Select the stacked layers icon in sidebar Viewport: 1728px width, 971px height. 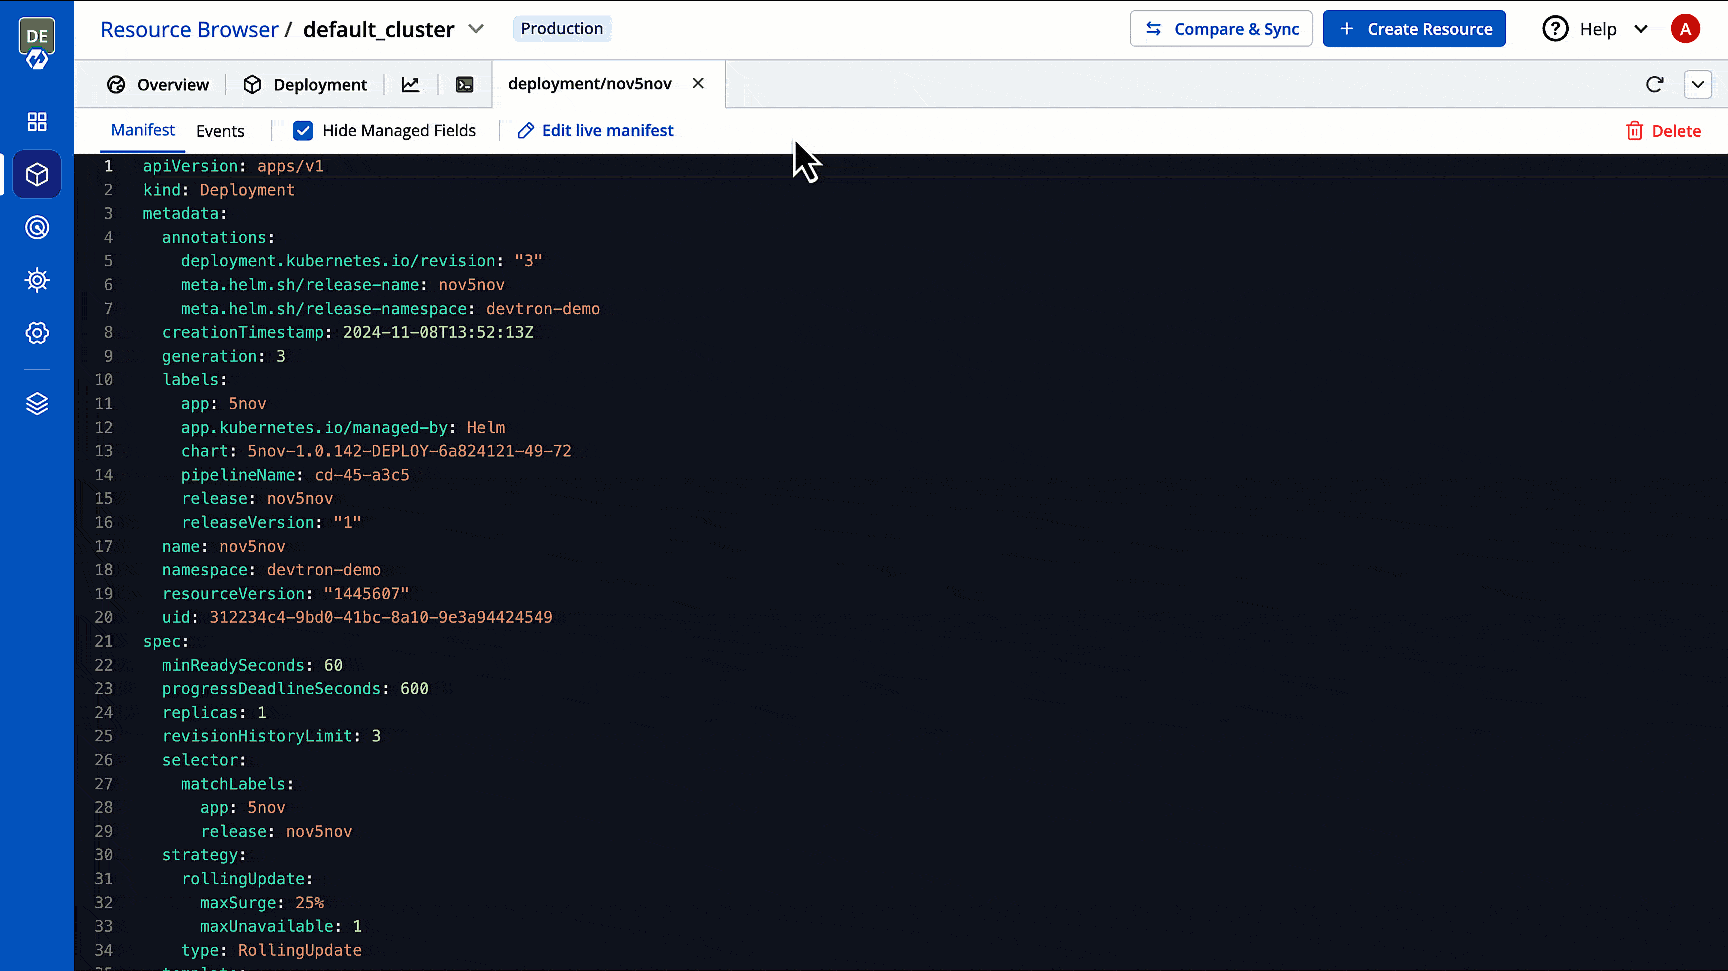(x=37, y=404)
